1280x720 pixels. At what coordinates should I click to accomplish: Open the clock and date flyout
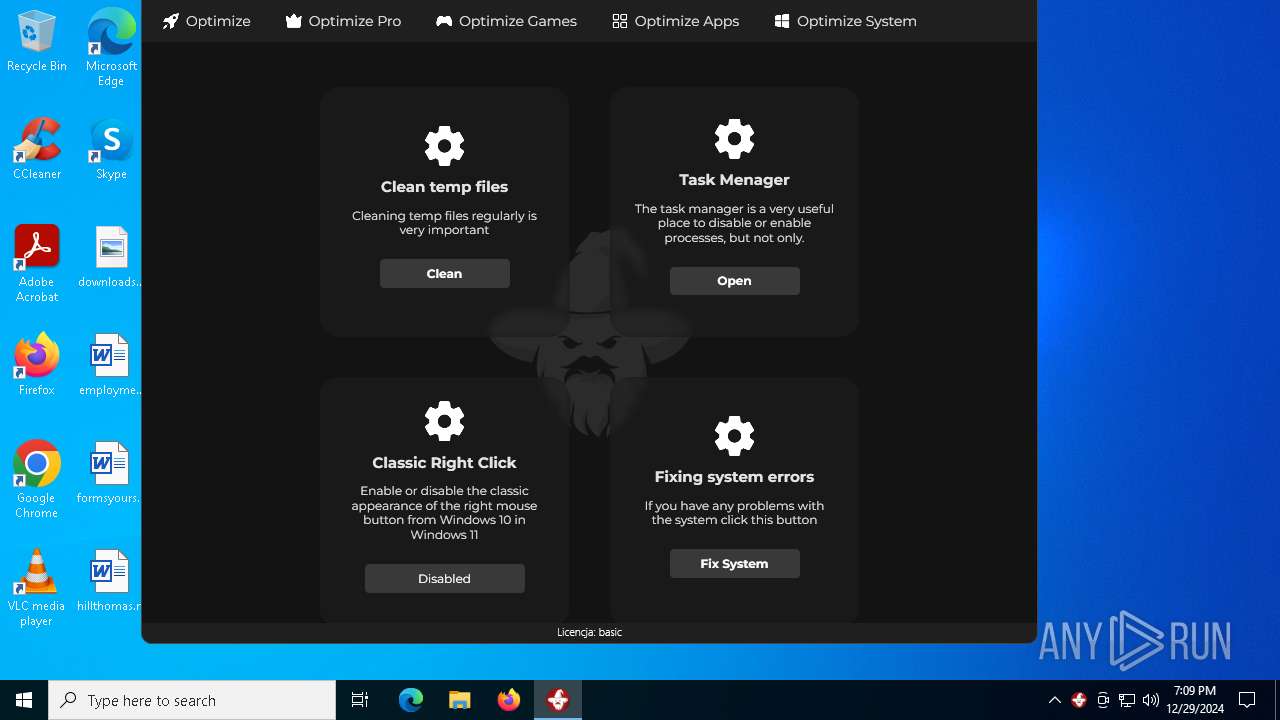click(1195, 700)
